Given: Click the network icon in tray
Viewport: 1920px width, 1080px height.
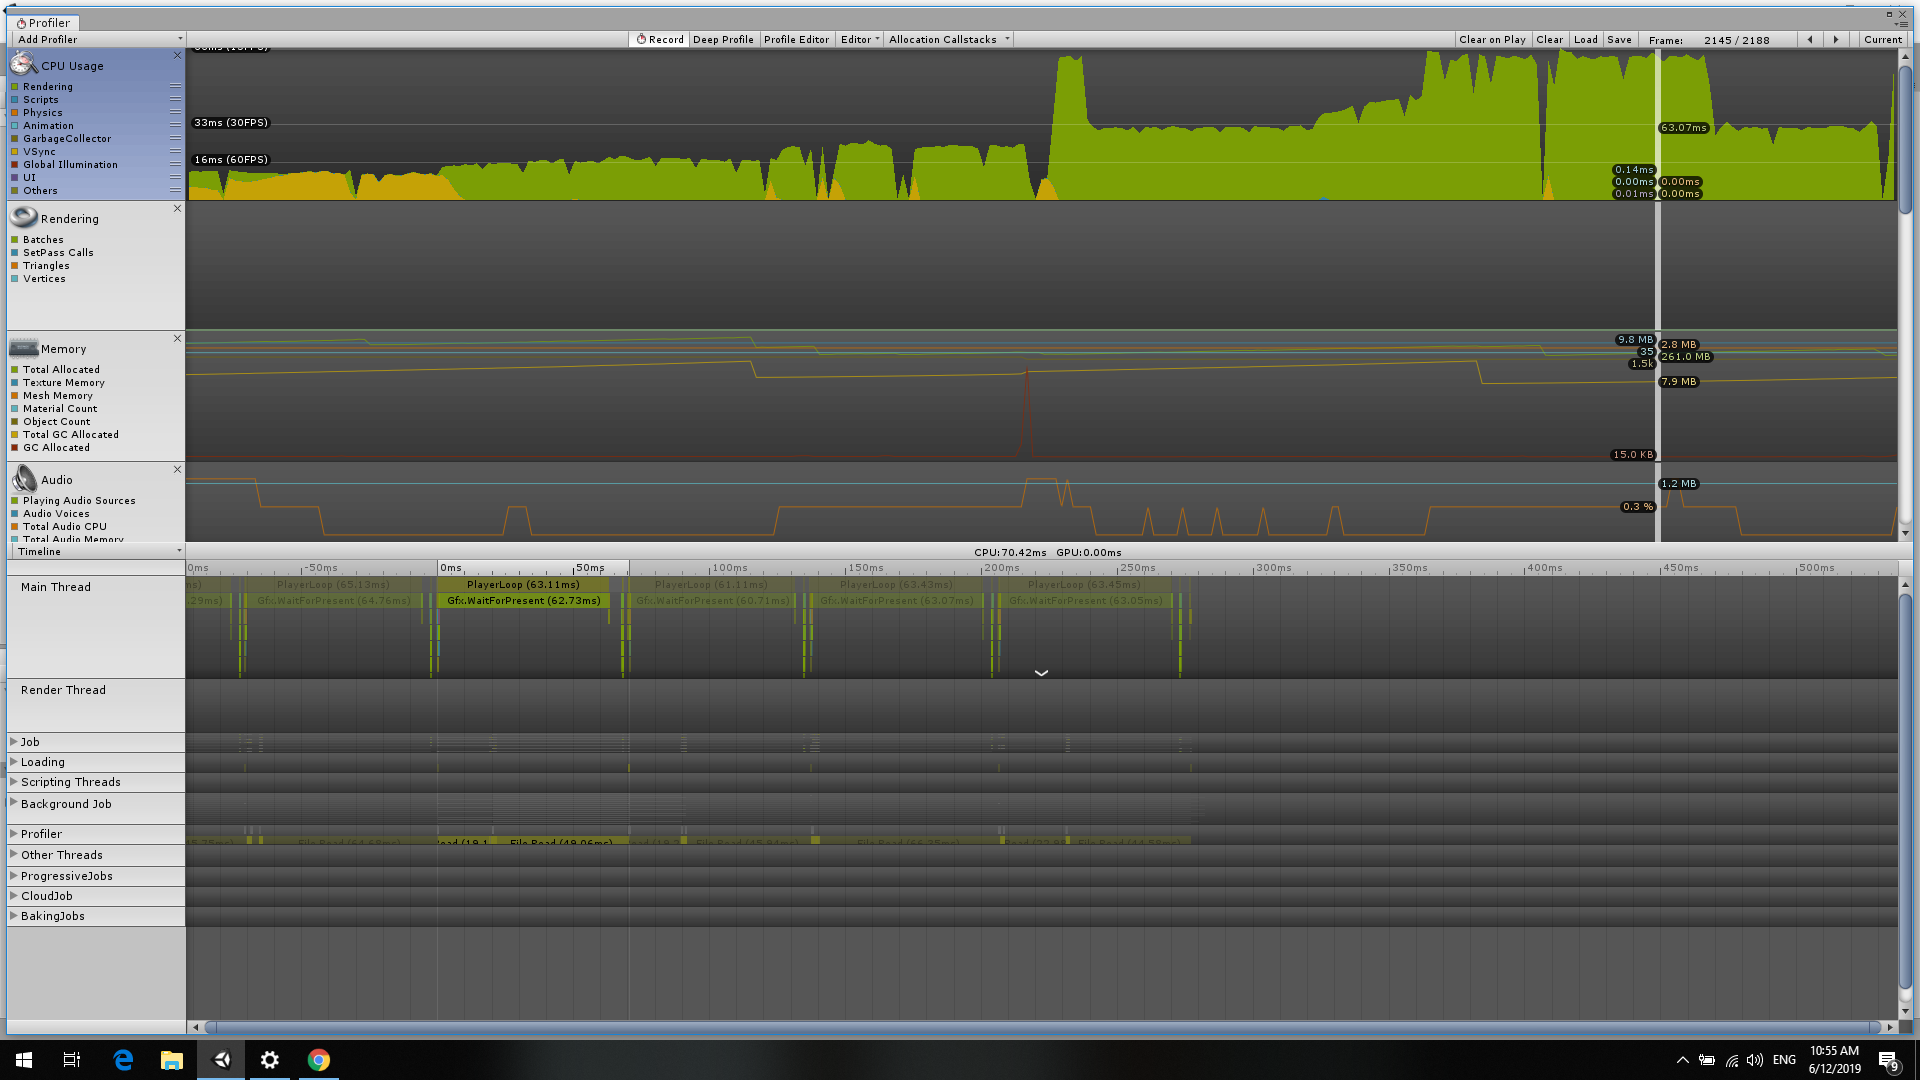Looking at the screenshot, I should pos(1731,1060).
